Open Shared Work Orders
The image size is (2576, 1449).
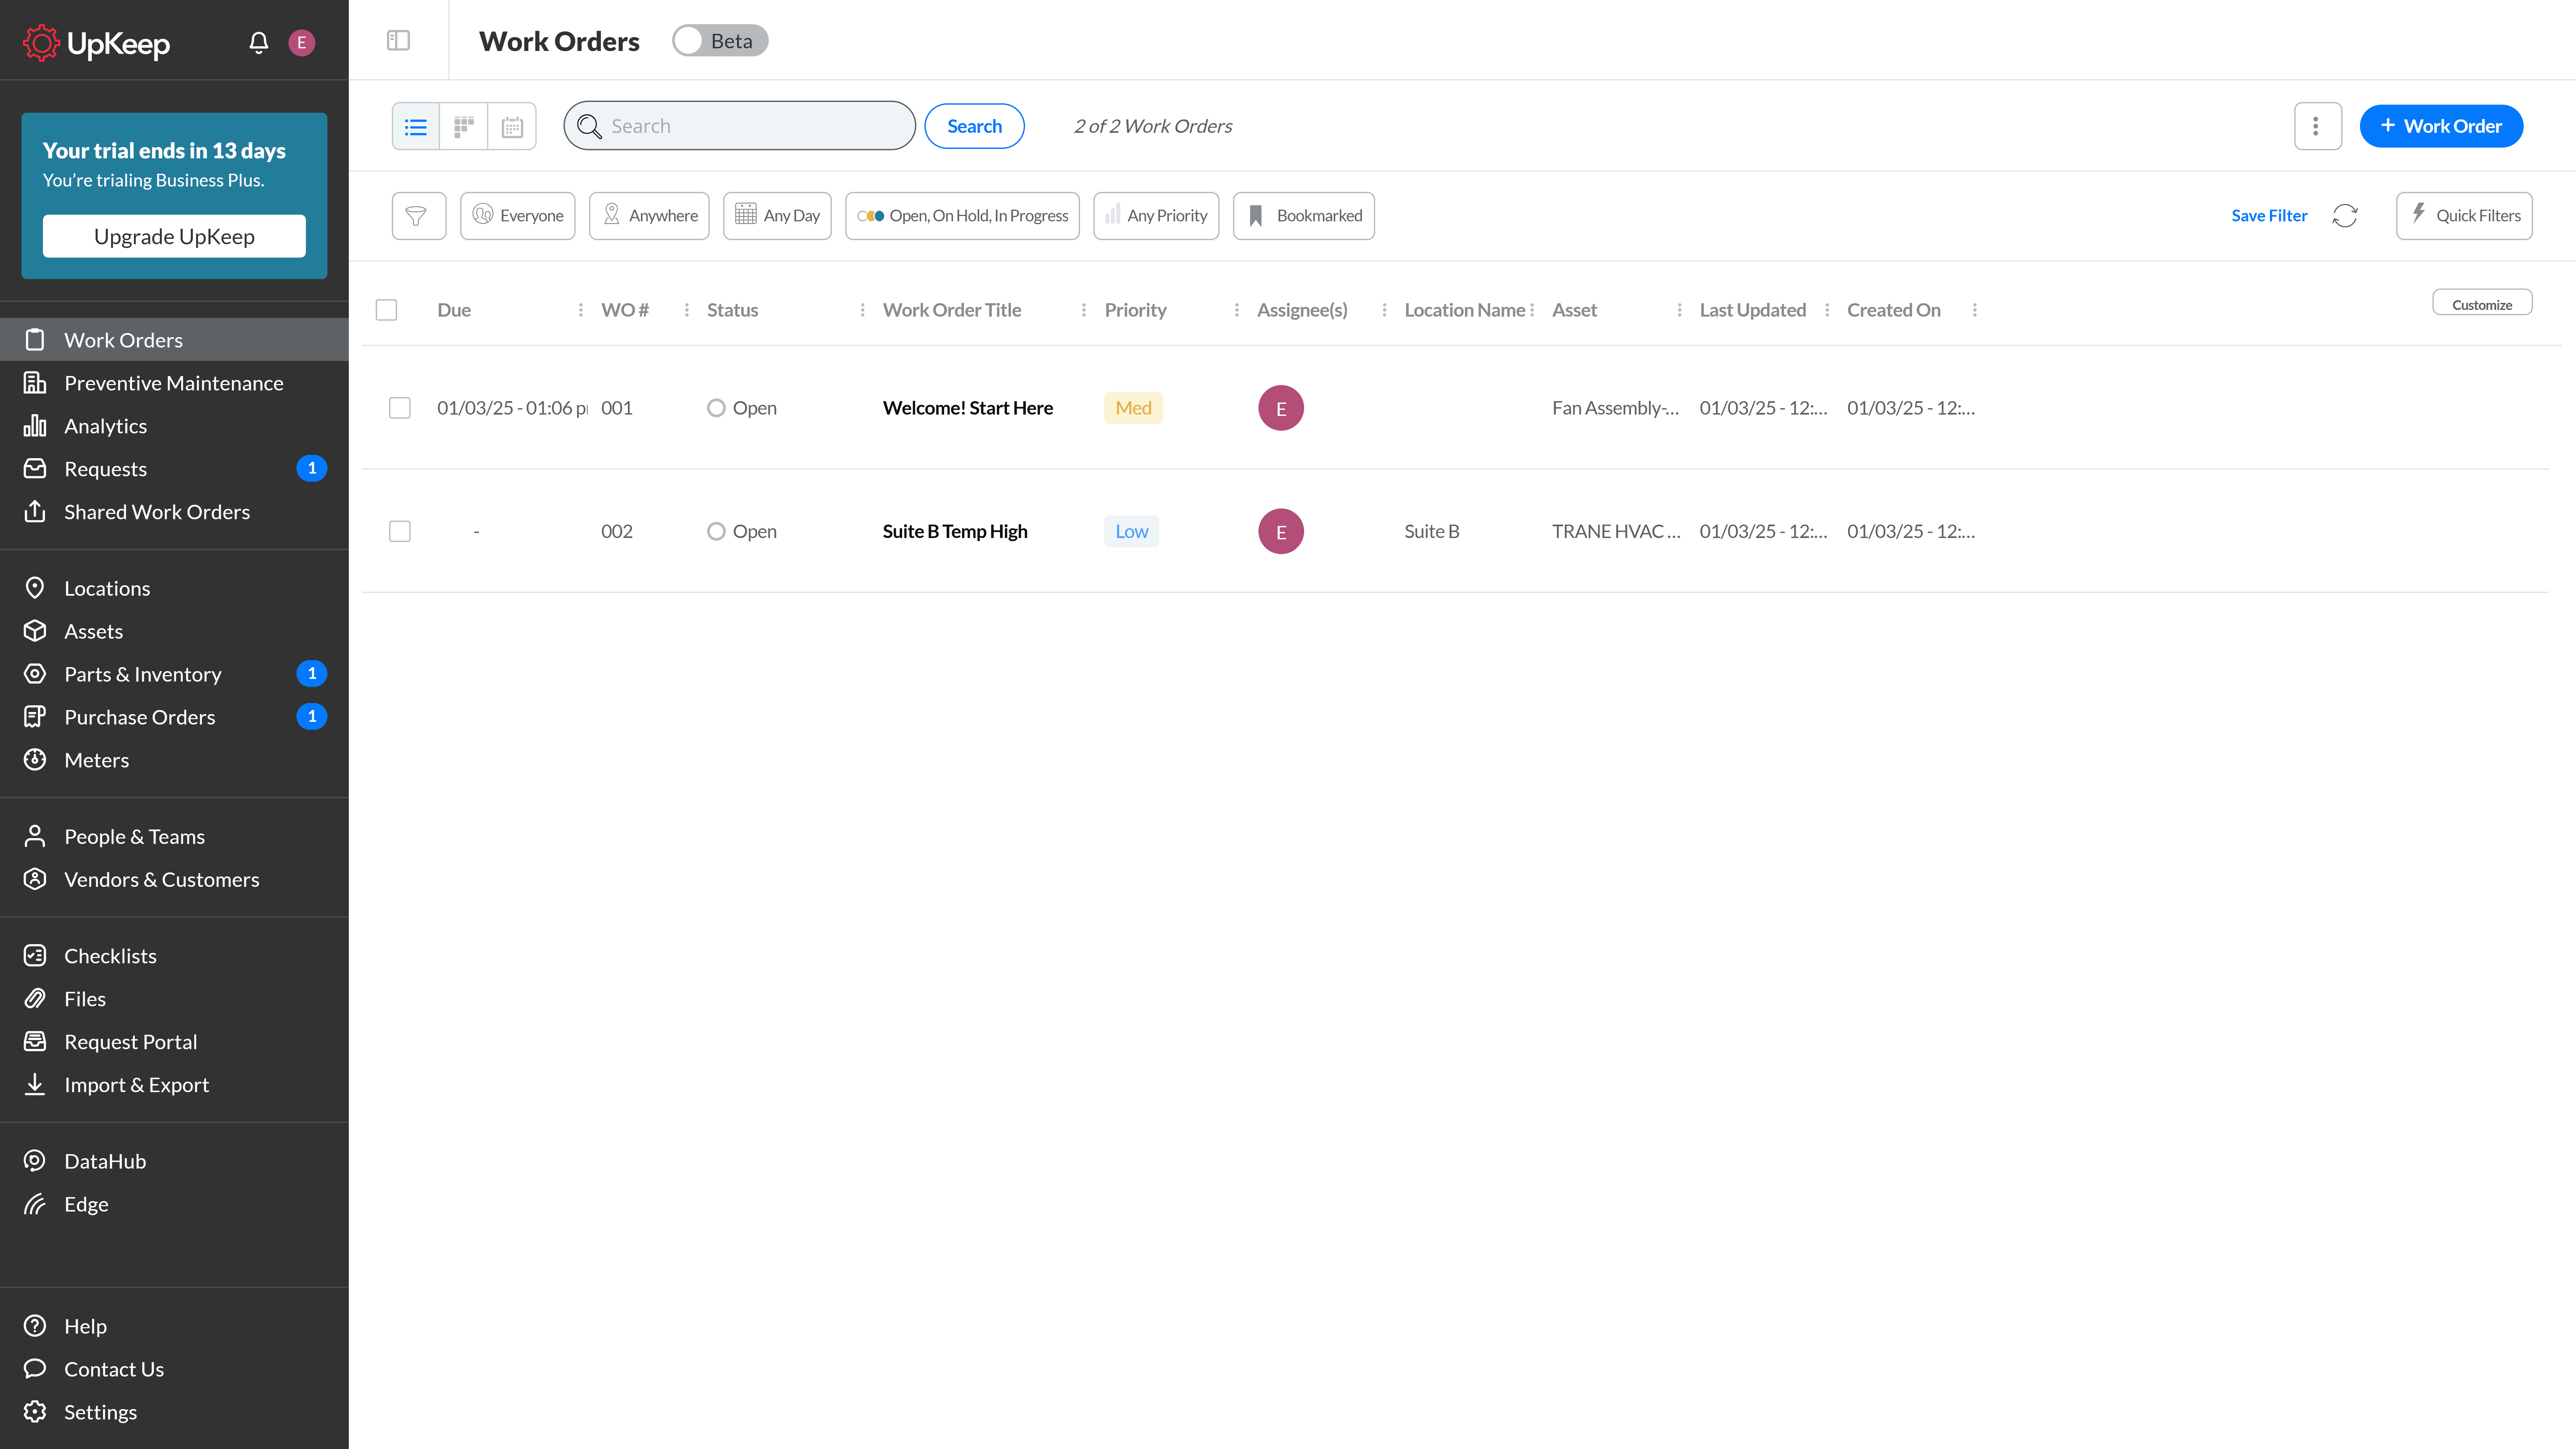(x=174, y=512)
